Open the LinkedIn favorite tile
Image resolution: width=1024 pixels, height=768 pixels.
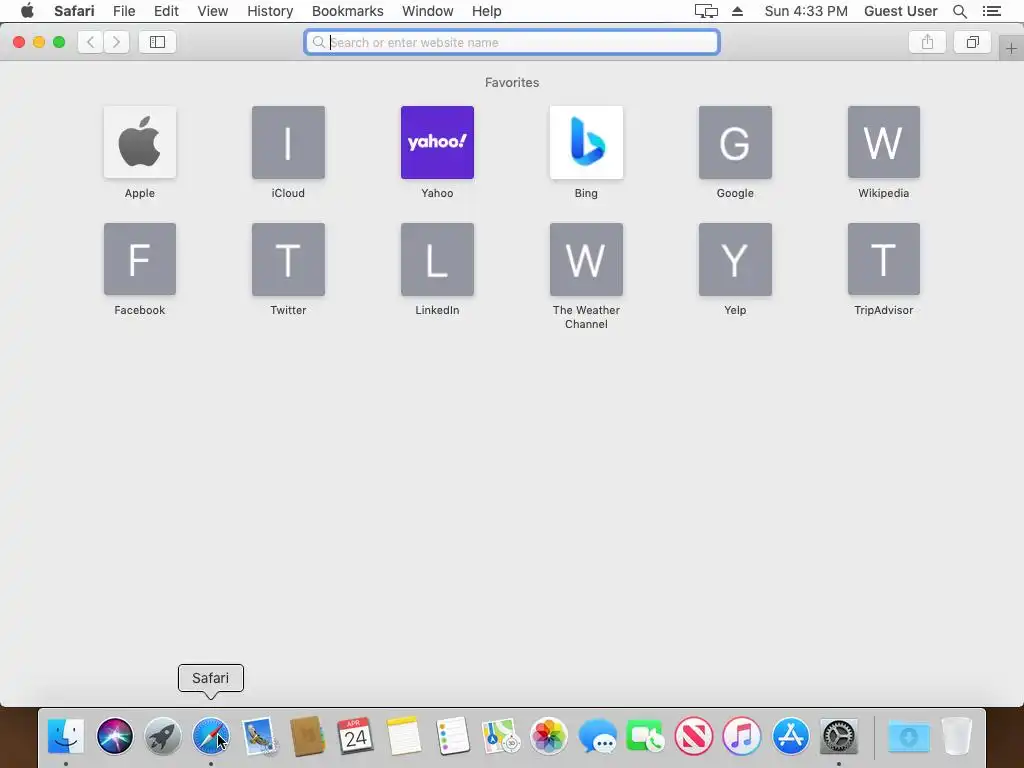[438, 259]
